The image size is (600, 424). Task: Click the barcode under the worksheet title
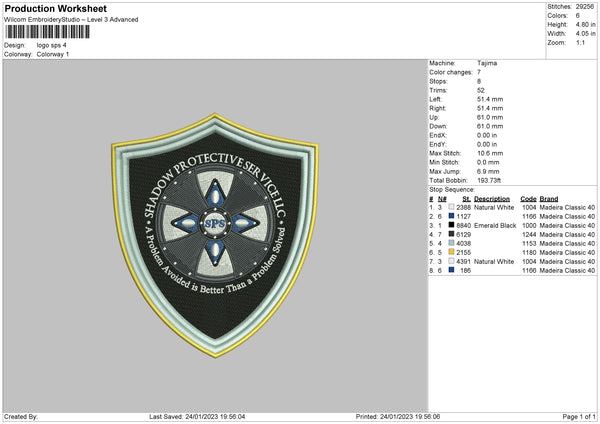(x=47, y=31)
